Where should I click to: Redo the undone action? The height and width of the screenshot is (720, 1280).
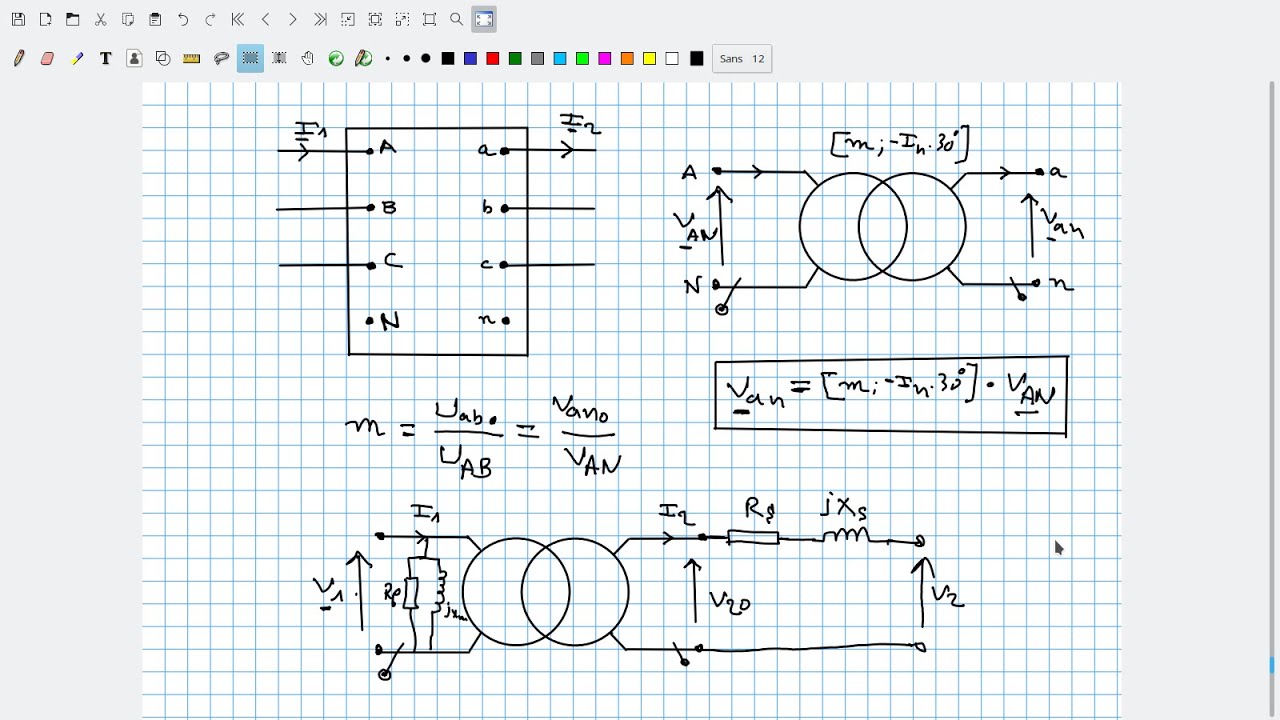point(210,19)
